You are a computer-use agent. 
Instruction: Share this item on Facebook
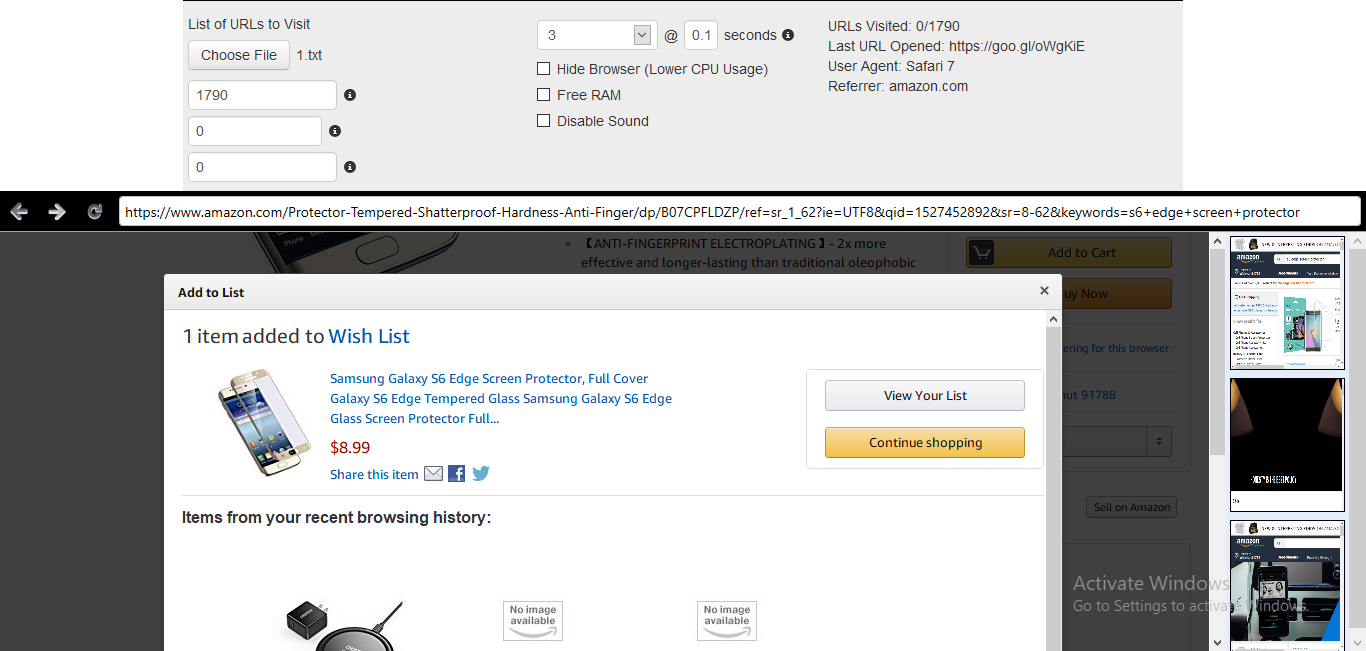pyautogui.click(x=456, y=474)
